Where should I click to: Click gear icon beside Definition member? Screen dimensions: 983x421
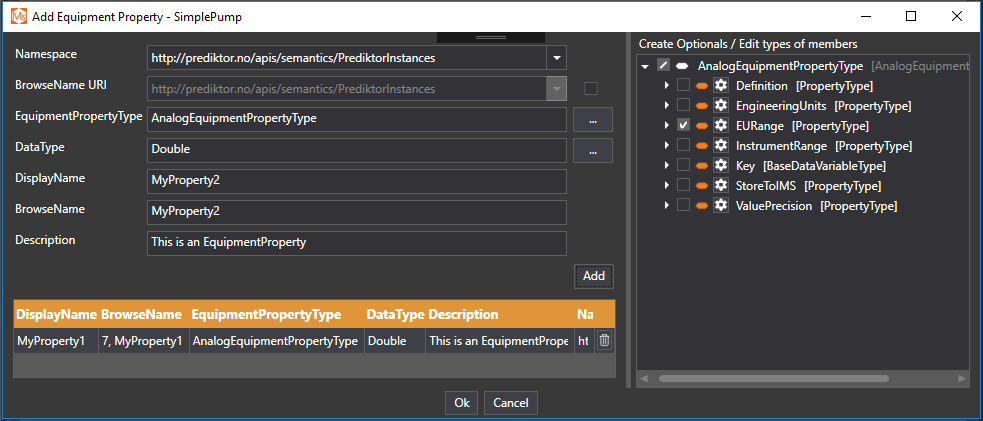point(720,86)
